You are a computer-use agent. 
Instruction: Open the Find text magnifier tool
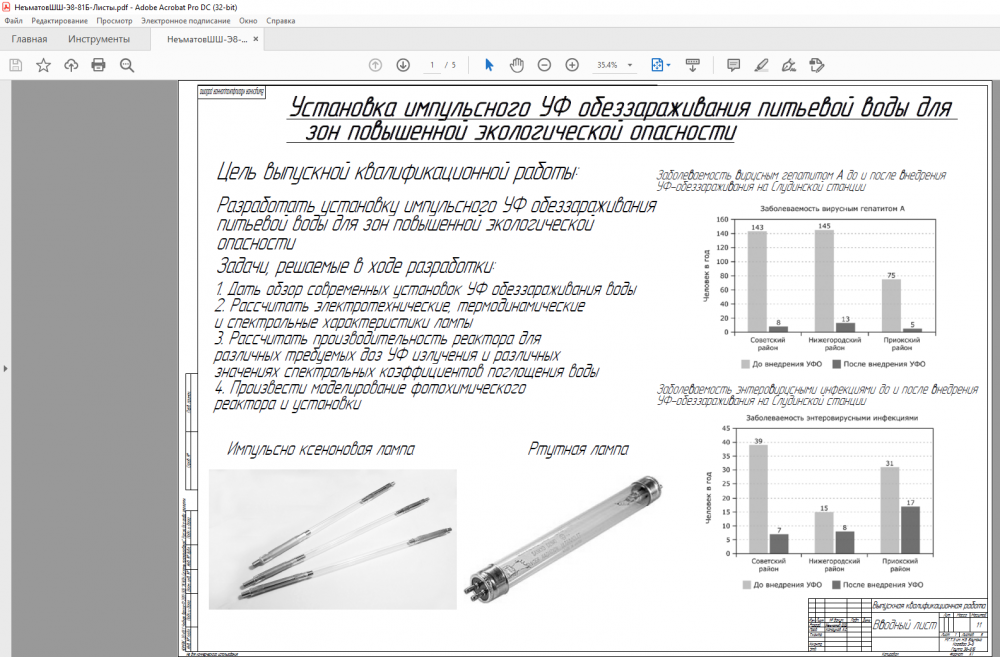coord(127,65)
